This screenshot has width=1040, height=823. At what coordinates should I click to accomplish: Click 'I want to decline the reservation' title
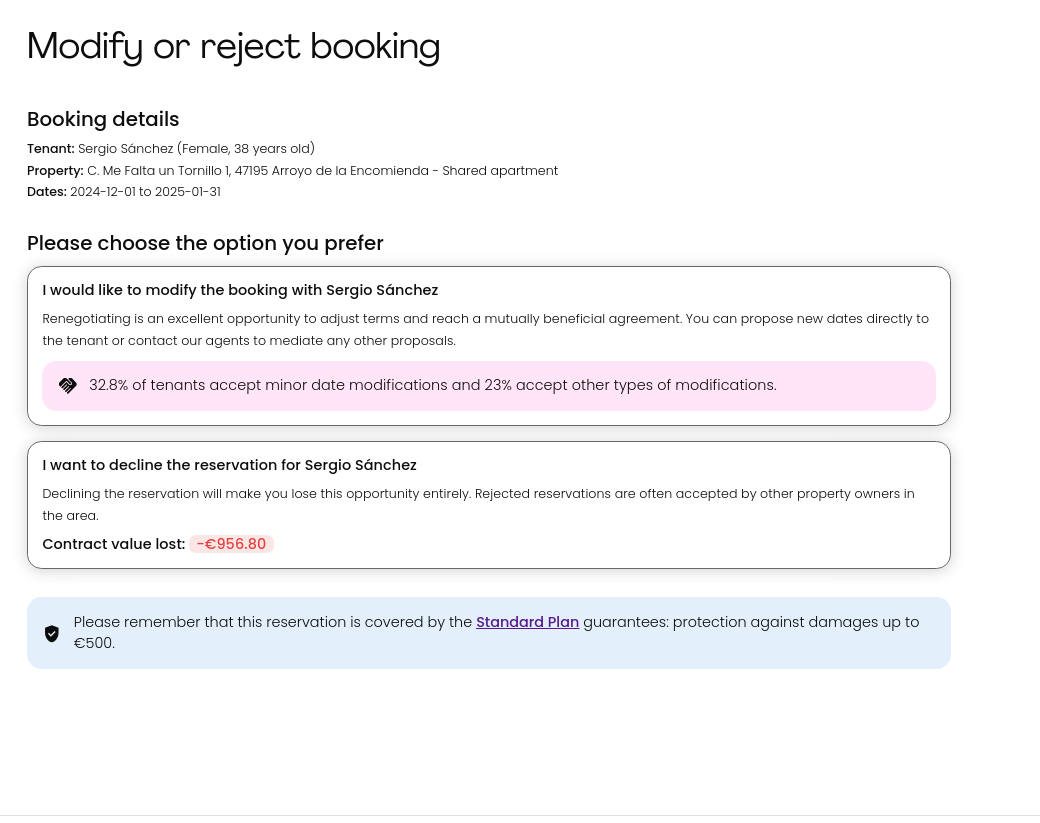229,465
